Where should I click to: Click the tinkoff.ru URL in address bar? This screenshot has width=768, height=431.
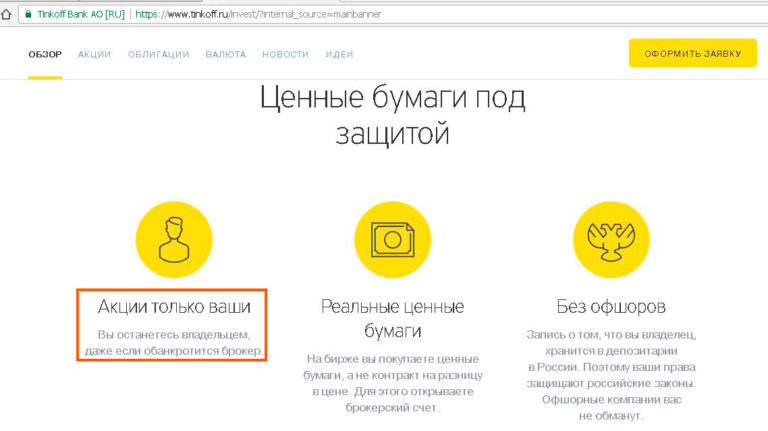257,15
